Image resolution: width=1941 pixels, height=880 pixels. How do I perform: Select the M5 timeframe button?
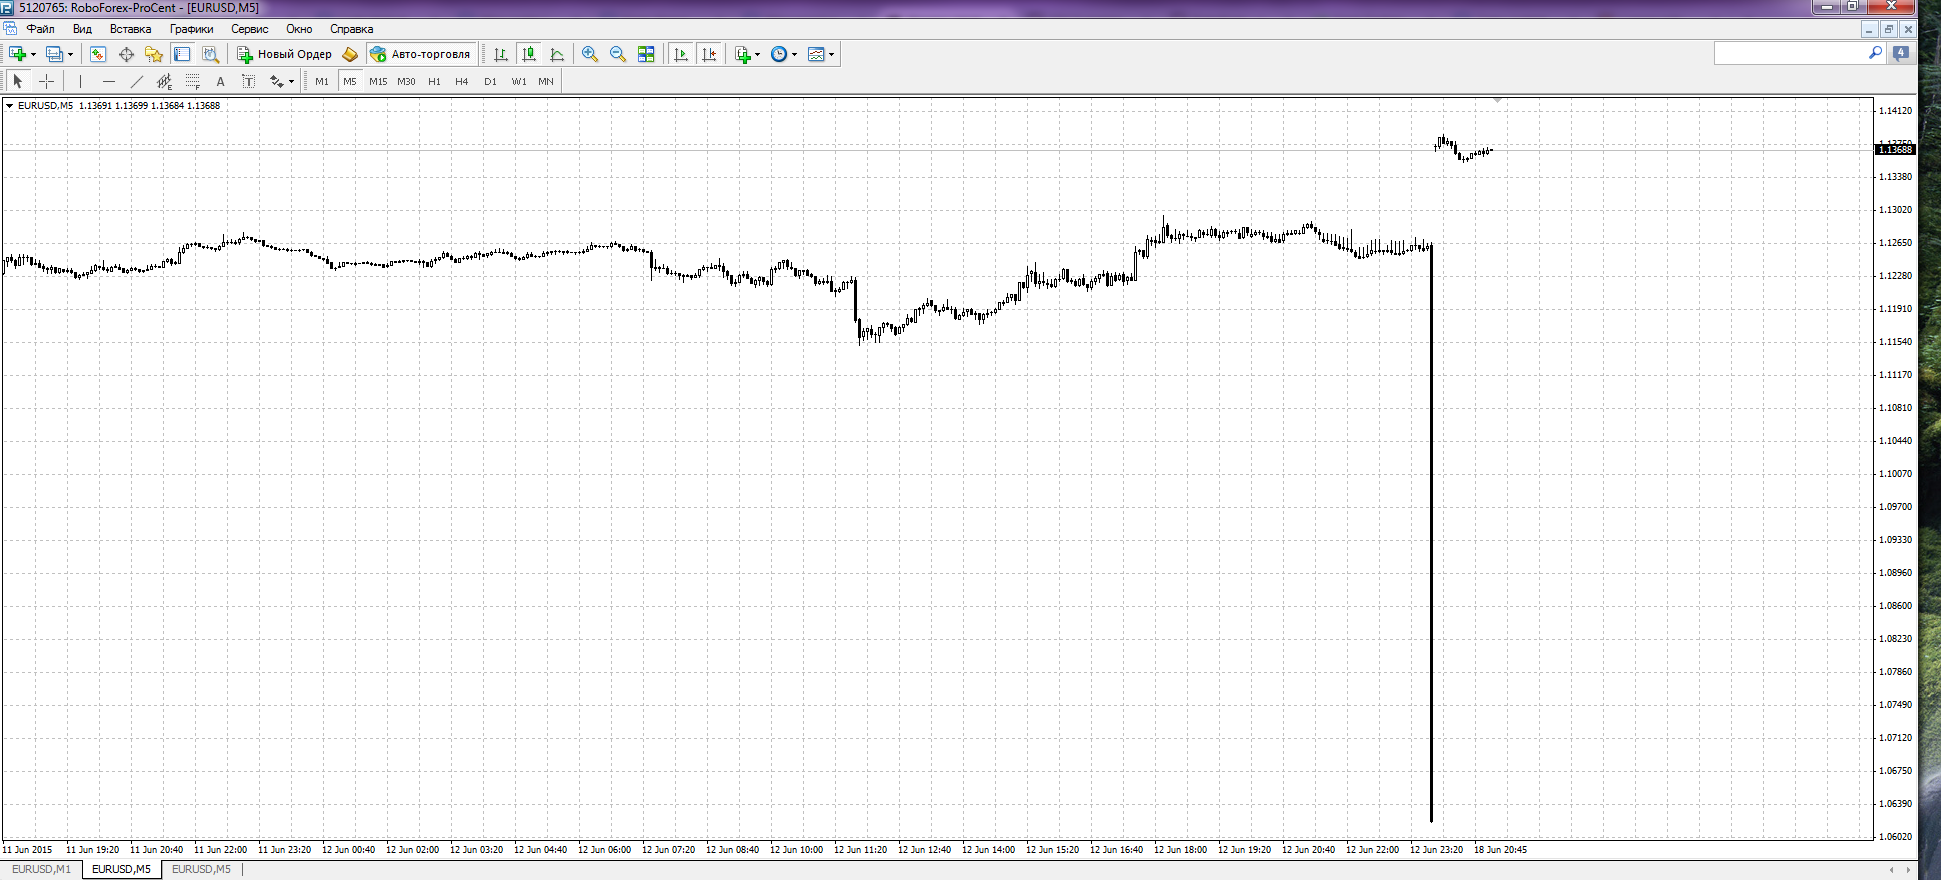point(350,81)
